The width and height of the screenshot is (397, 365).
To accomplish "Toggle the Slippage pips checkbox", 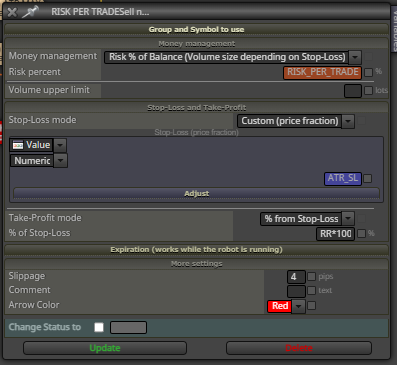I will click(x=311, y=276).
